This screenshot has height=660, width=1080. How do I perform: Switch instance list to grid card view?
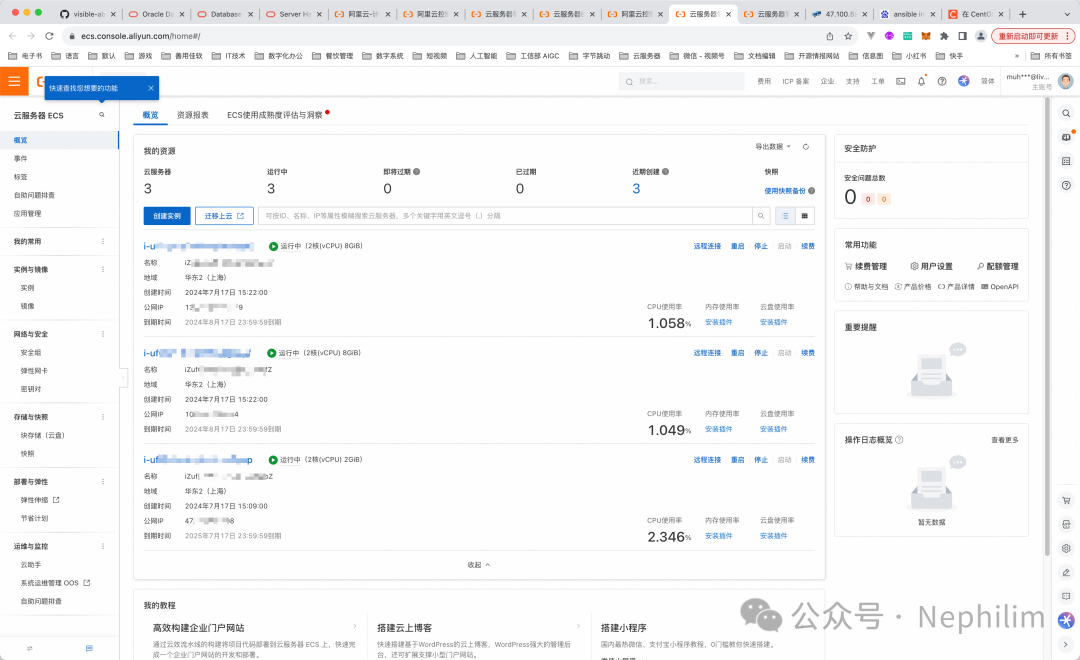coord(804,216)
